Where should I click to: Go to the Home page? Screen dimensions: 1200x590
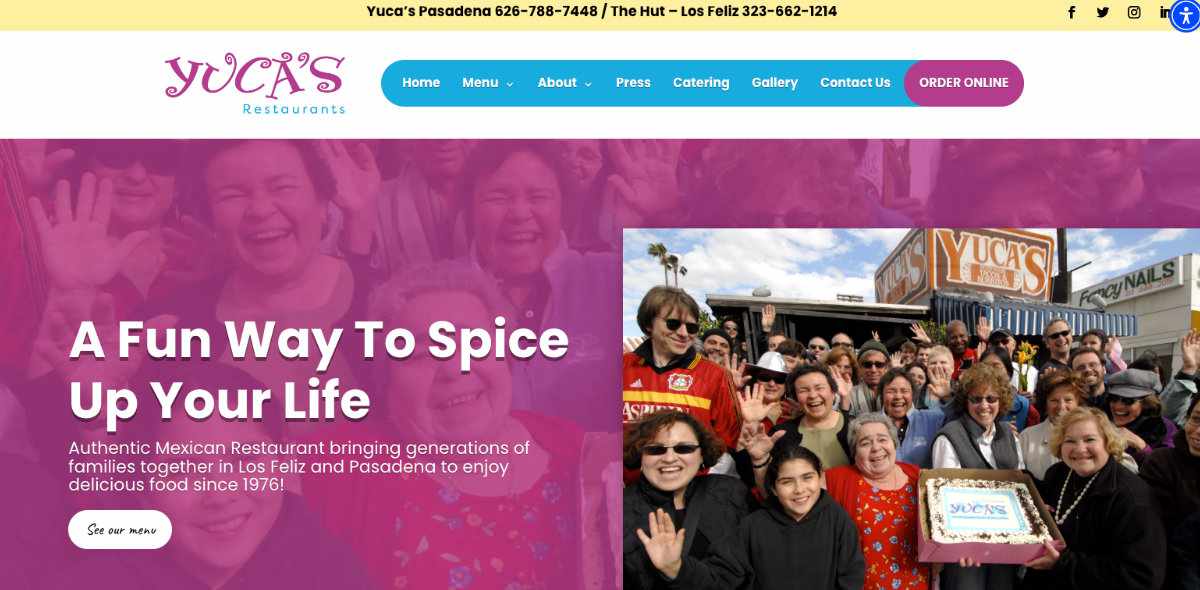point(421,83)
